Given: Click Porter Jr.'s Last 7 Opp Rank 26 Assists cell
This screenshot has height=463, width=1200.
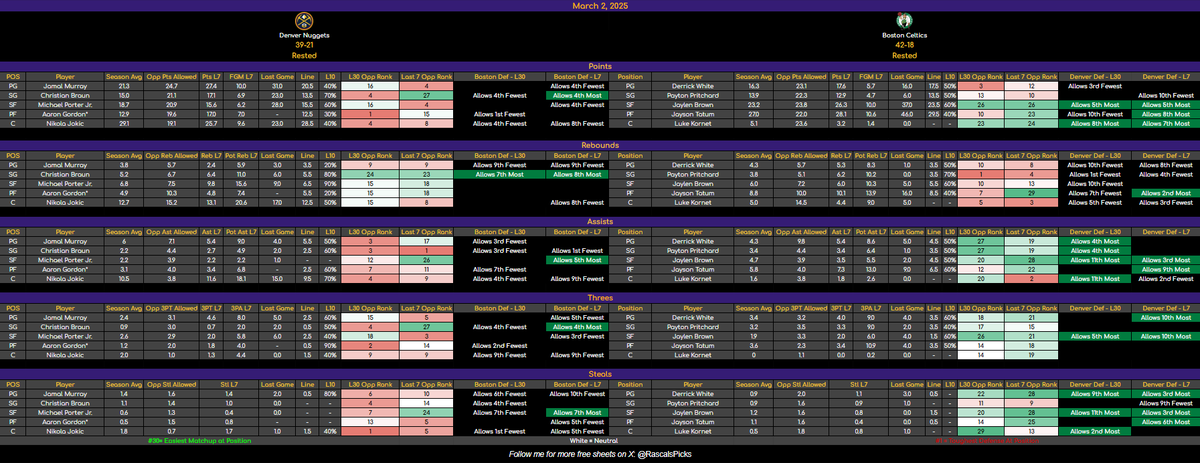Looking at the screenshot, I should click(x=426, y=261).
